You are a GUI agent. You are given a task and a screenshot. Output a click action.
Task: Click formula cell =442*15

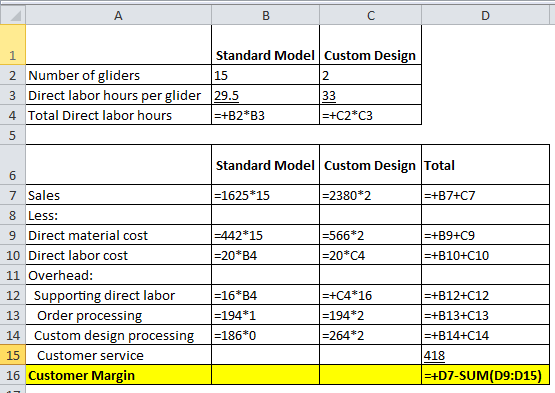[x=265, y=235]
